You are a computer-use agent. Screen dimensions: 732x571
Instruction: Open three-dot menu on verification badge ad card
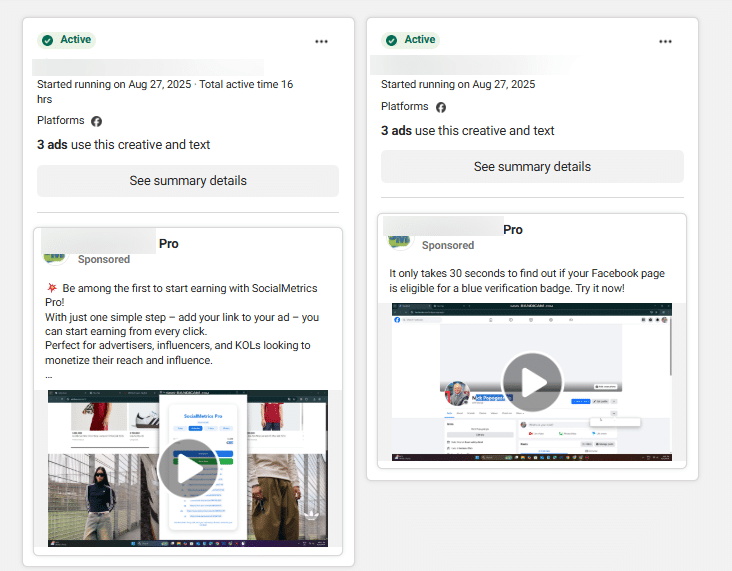point(665,41)
